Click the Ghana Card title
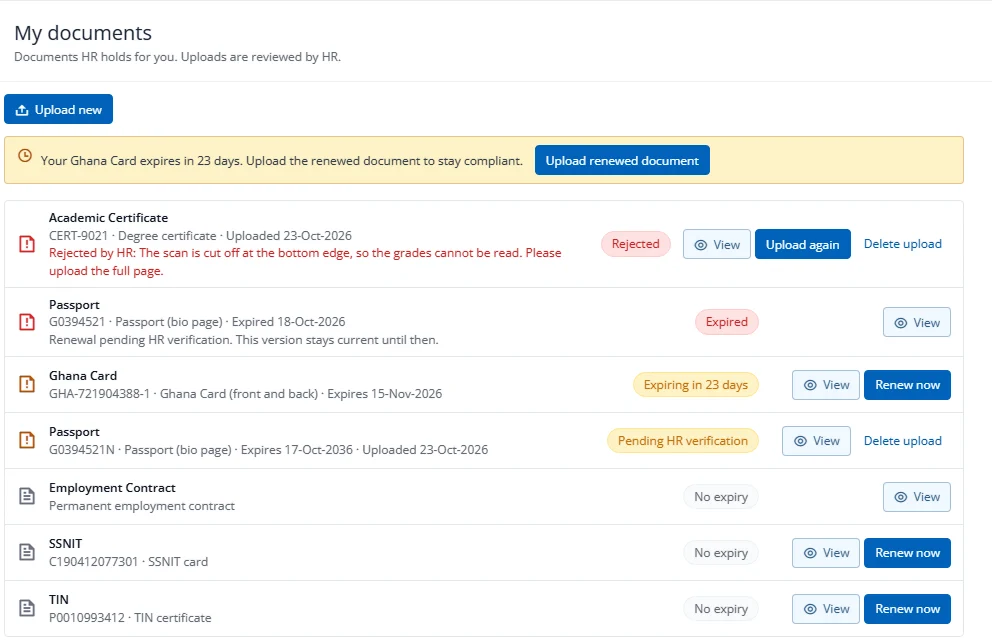The height and width of the screenshot is (641, 992). click(x=83, y=375)
